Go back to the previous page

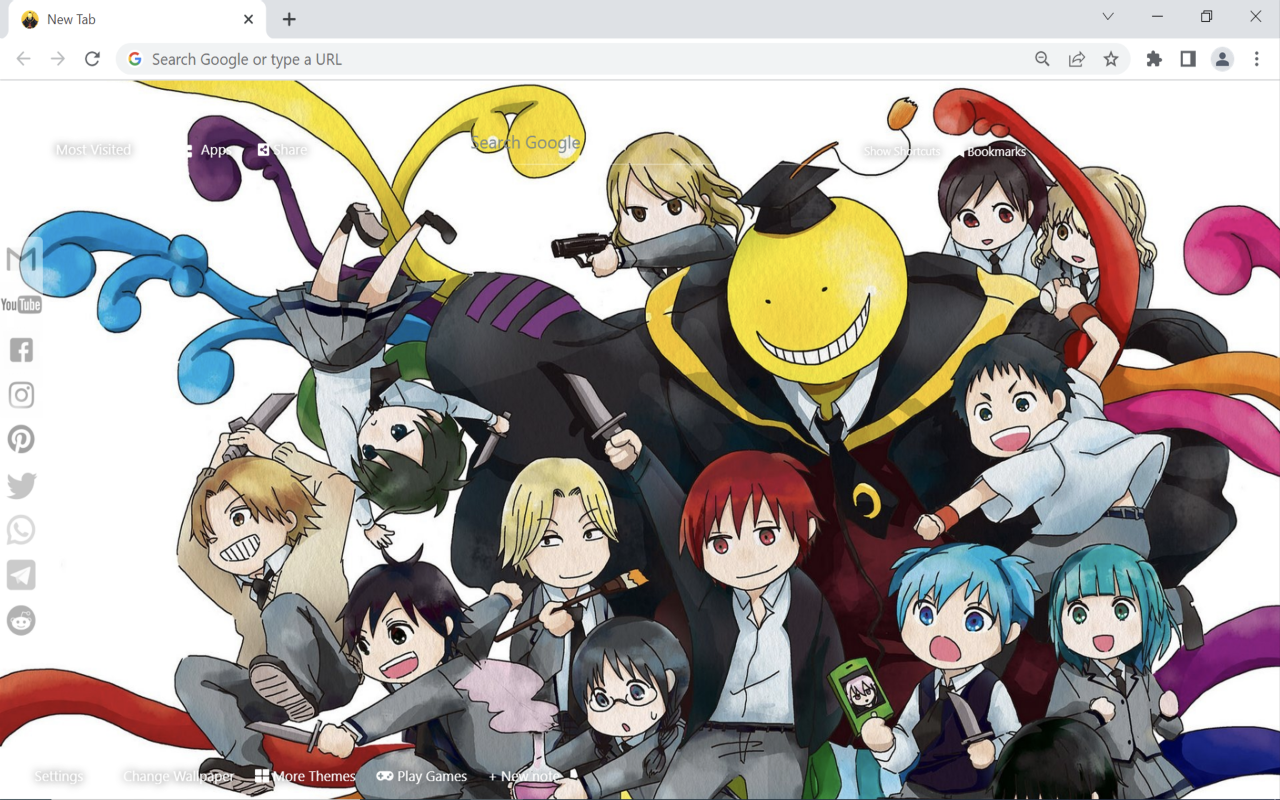pos(24,59)
